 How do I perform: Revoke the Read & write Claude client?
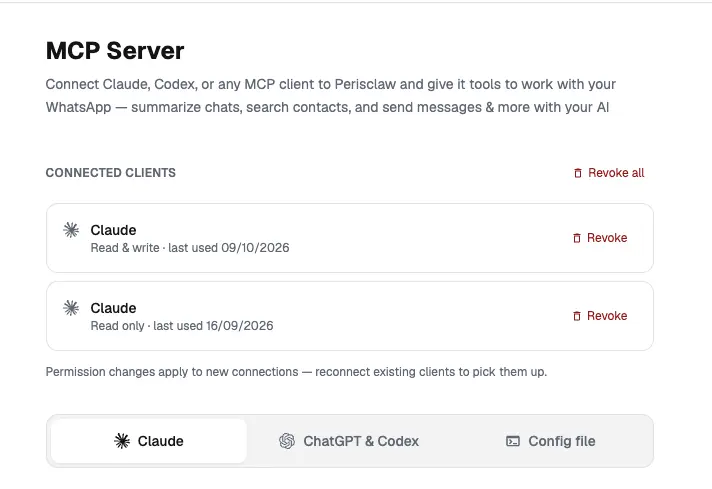pyautogui.click(x=600, y=238)
